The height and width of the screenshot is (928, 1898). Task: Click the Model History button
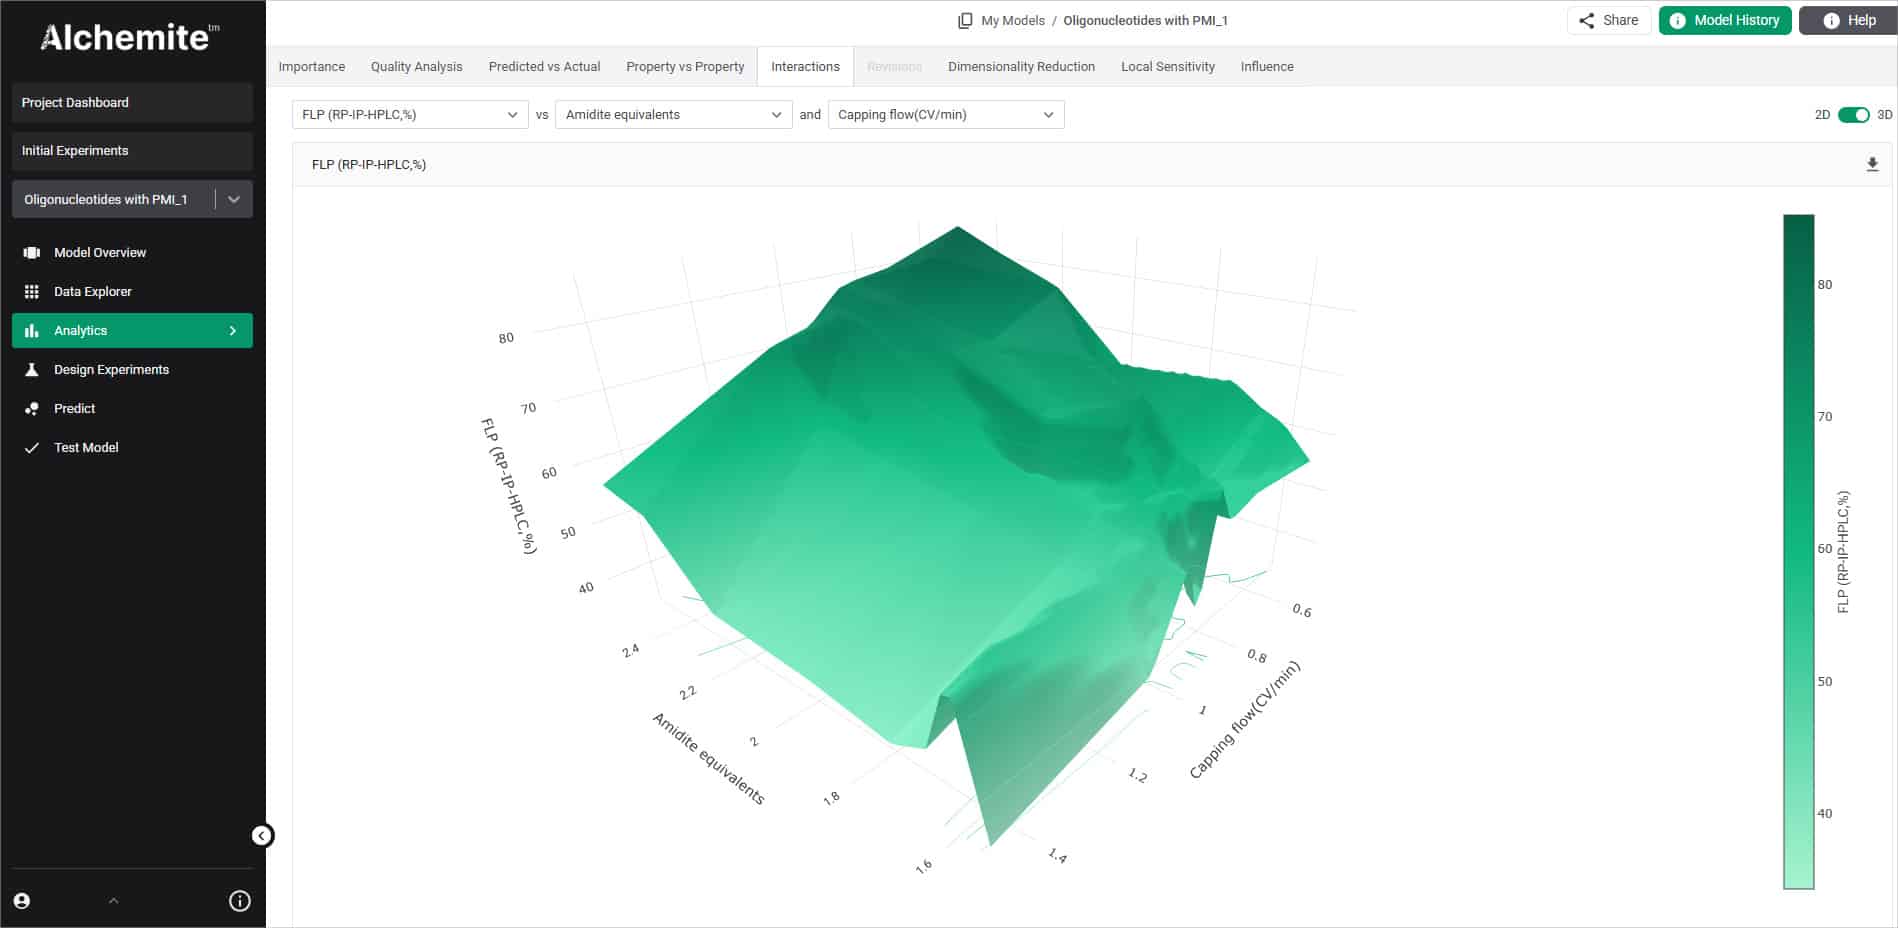[x=1724, y=21]
